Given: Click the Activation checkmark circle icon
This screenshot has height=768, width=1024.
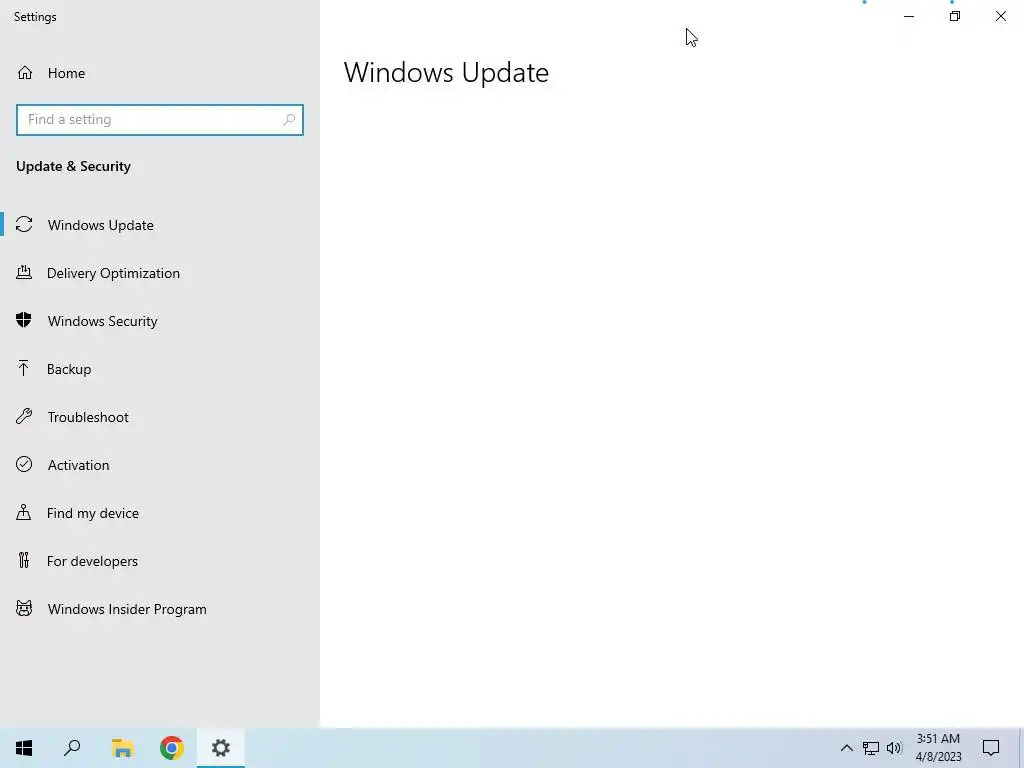Looking at the screenshot, I should coord(24,464).
